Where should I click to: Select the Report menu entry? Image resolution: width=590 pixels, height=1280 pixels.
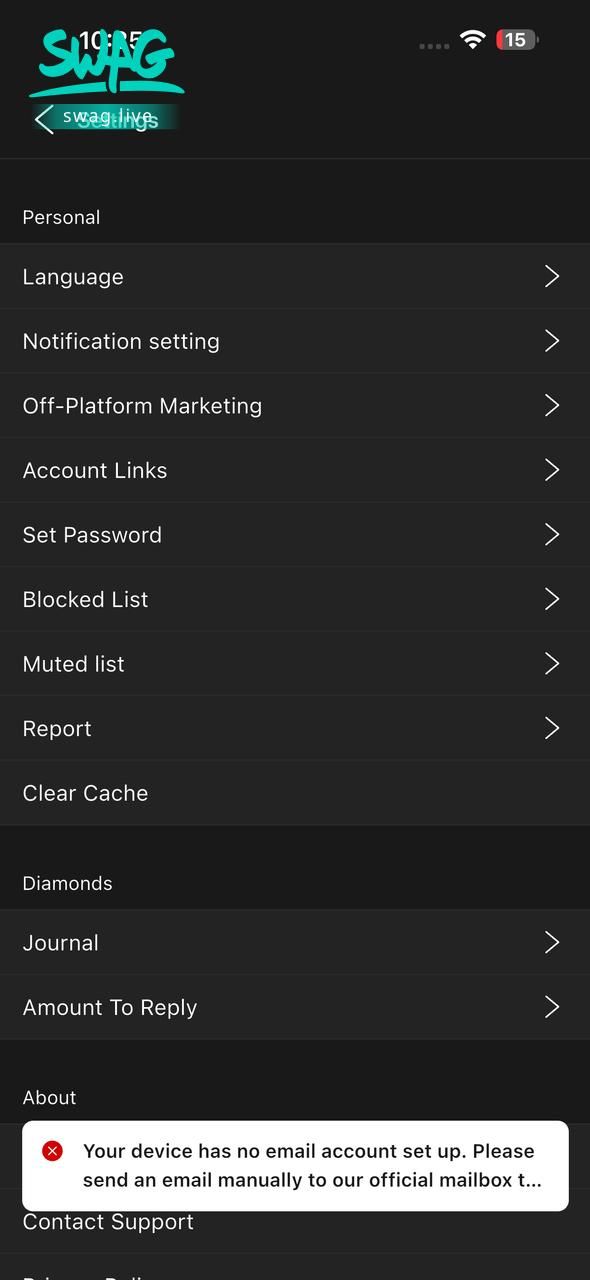pyautogui.click(x=295, y=728)
